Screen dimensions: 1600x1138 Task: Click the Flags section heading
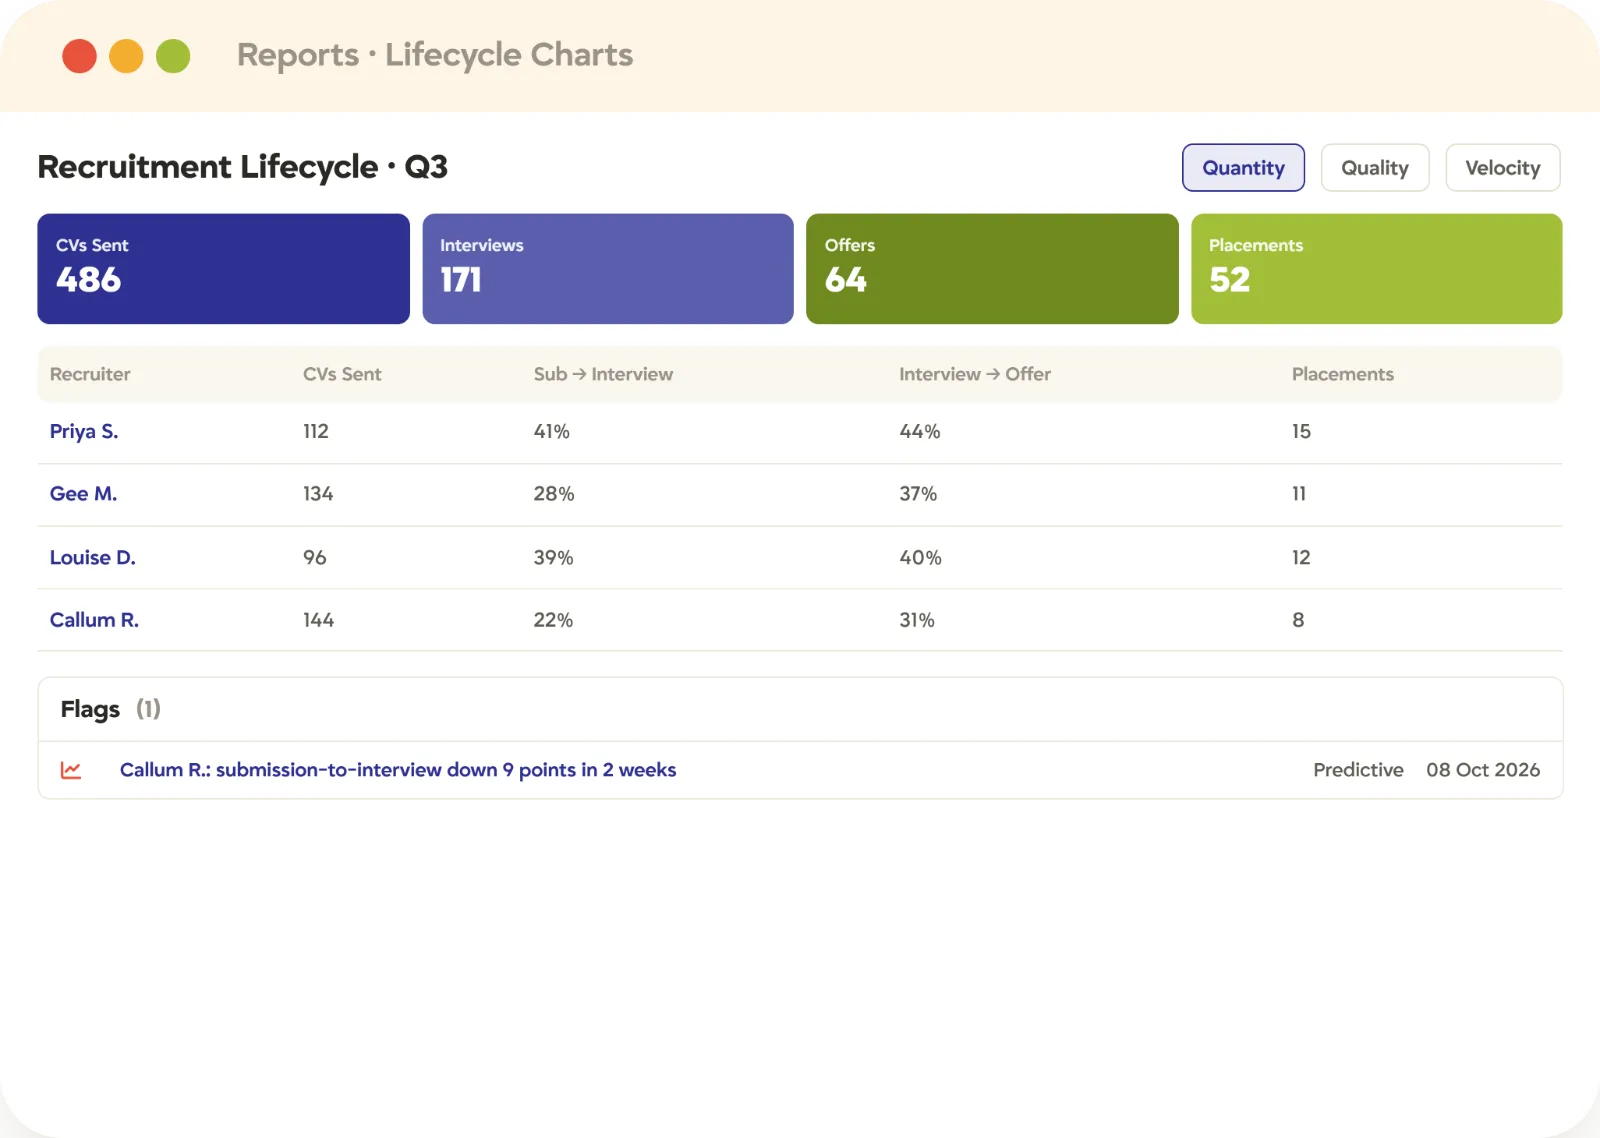[x=90, y=710]
